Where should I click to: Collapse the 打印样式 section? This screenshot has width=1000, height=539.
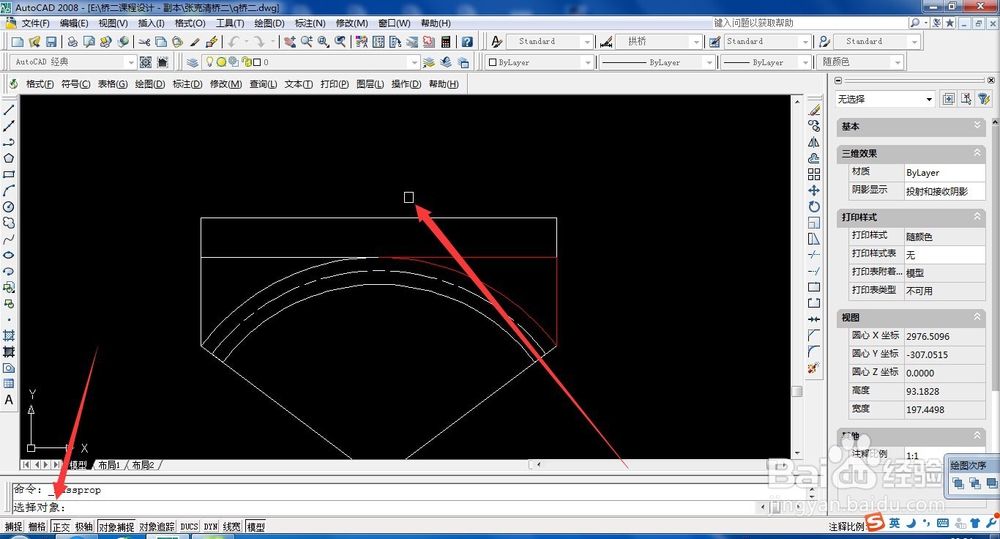[977, 217]
